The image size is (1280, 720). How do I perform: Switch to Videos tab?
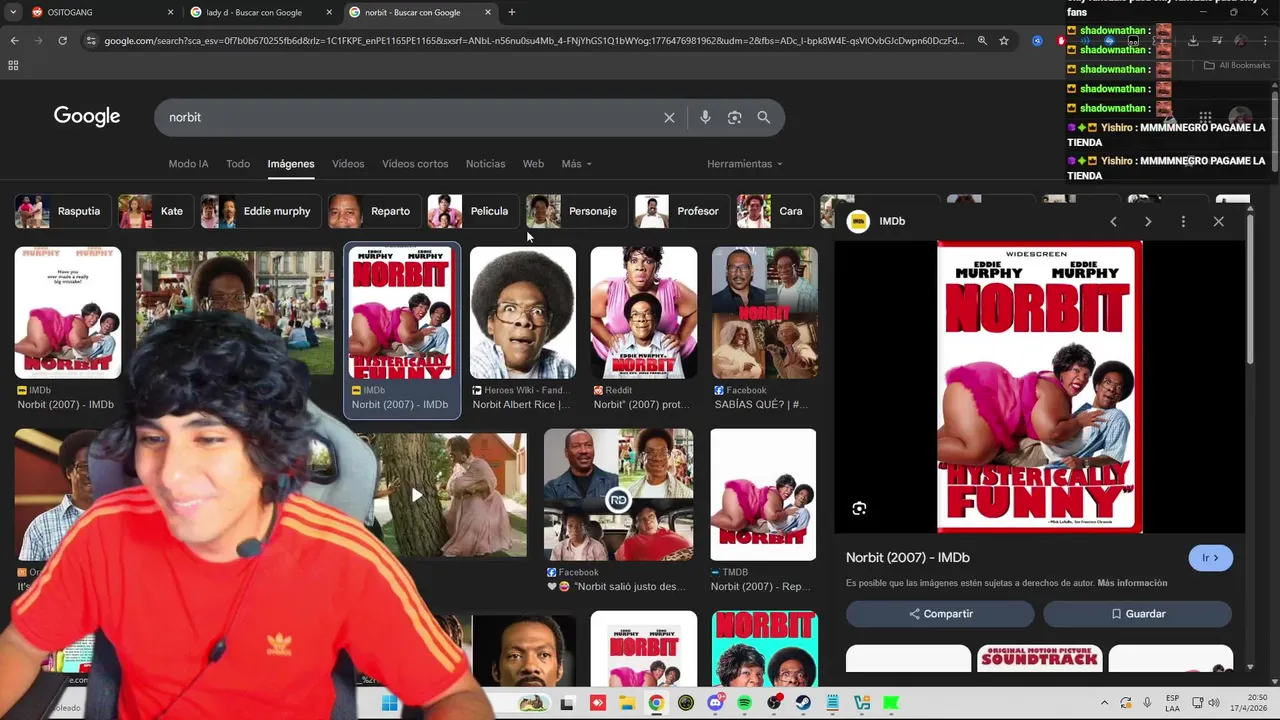pos(348,164)
